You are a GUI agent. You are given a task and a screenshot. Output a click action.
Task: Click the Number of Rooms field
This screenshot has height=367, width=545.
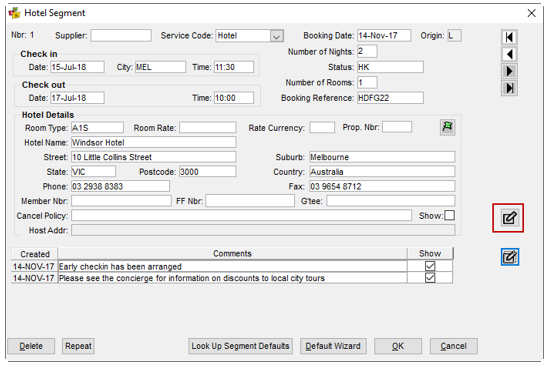coord(367,82)
